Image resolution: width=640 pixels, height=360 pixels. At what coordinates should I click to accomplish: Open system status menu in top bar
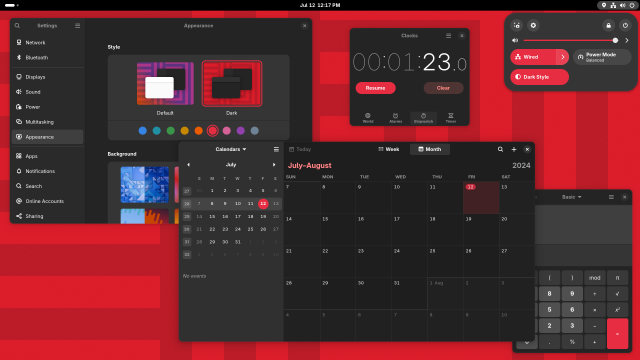point(618,5)
